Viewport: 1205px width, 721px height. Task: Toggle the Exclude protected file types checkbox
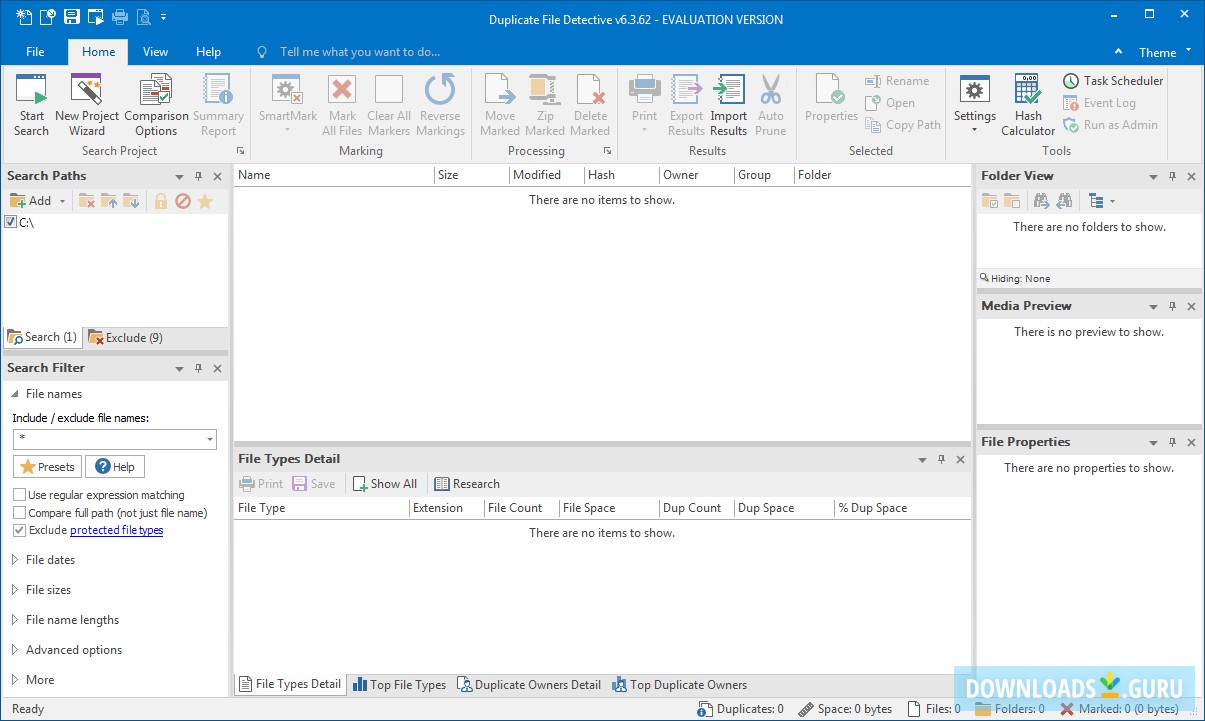point(19,531)
